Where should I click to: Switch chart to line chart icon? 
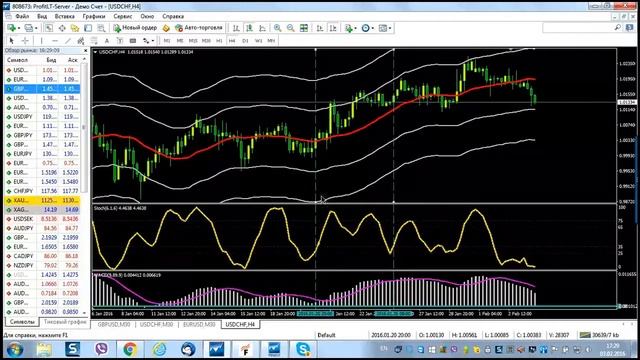(x=262, y=28)
